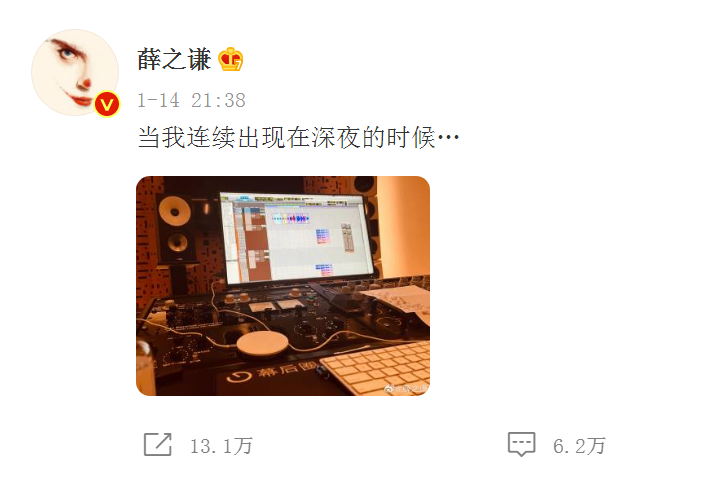Open the post timestamp 1-14 21:38
This screenshot has height=480, width=709.
tap(191, 100)
